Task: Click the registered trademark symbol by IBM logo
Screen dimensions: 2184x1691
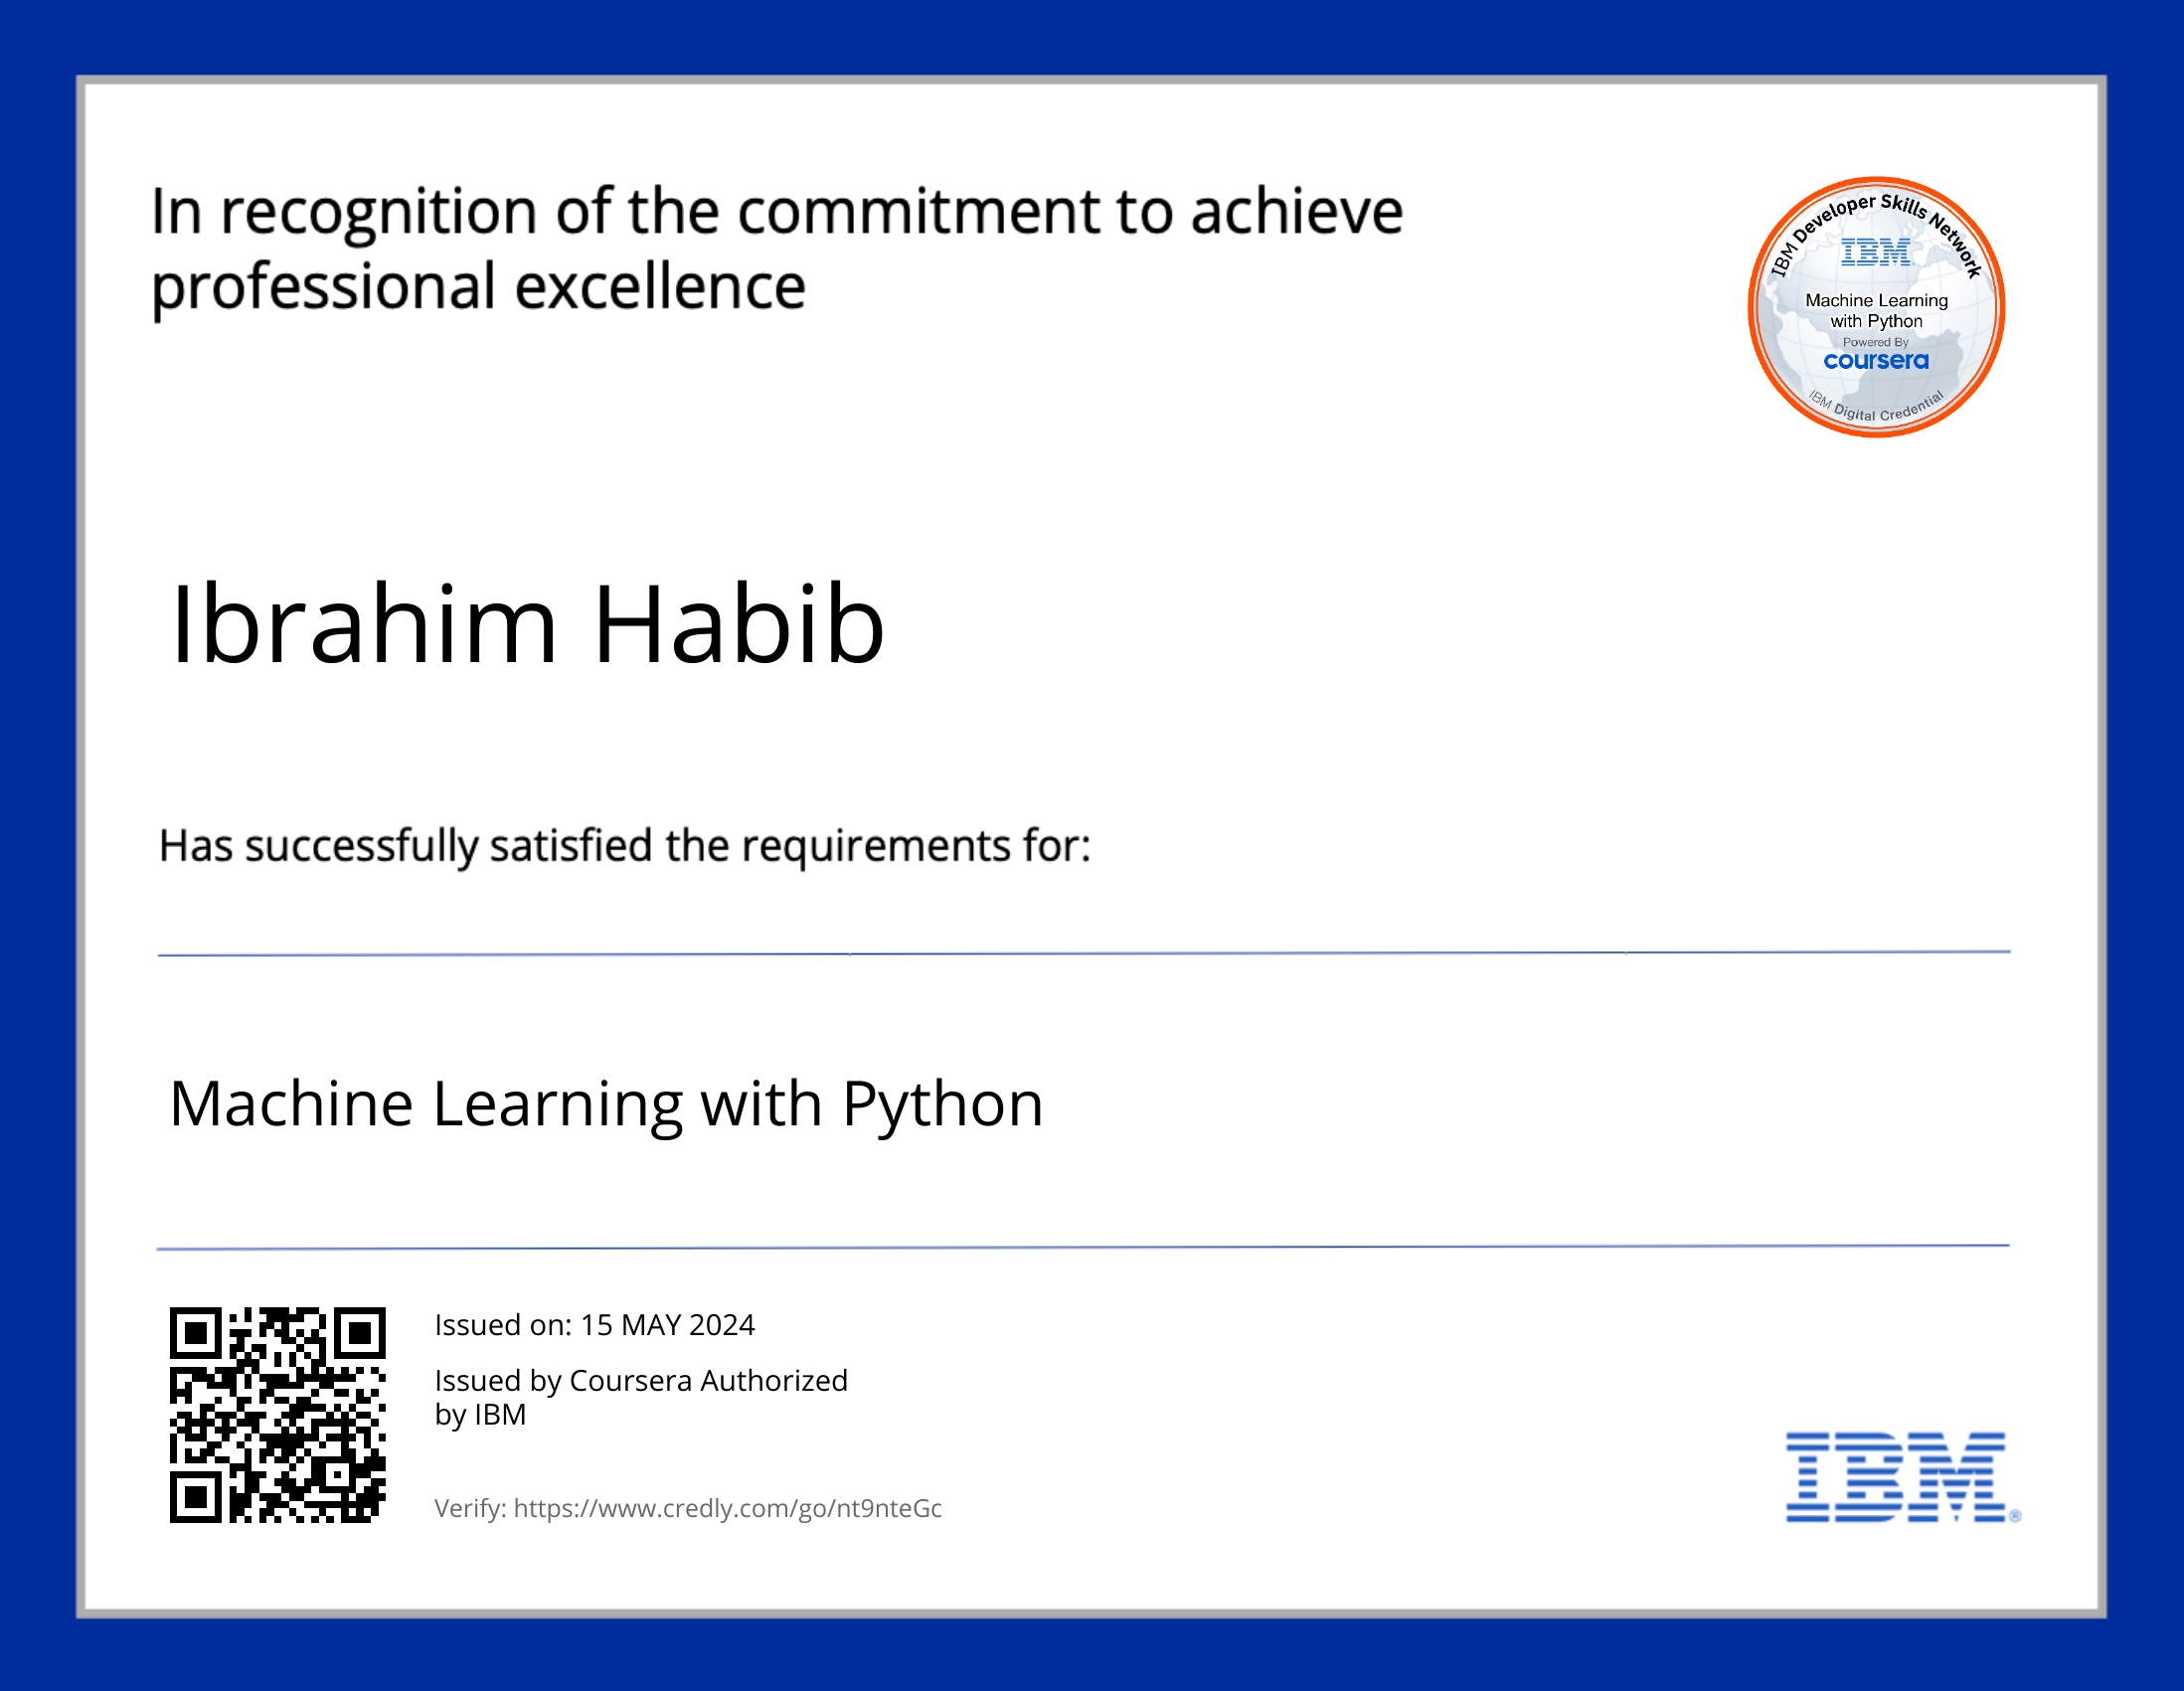Action: coord(2015,1516)
